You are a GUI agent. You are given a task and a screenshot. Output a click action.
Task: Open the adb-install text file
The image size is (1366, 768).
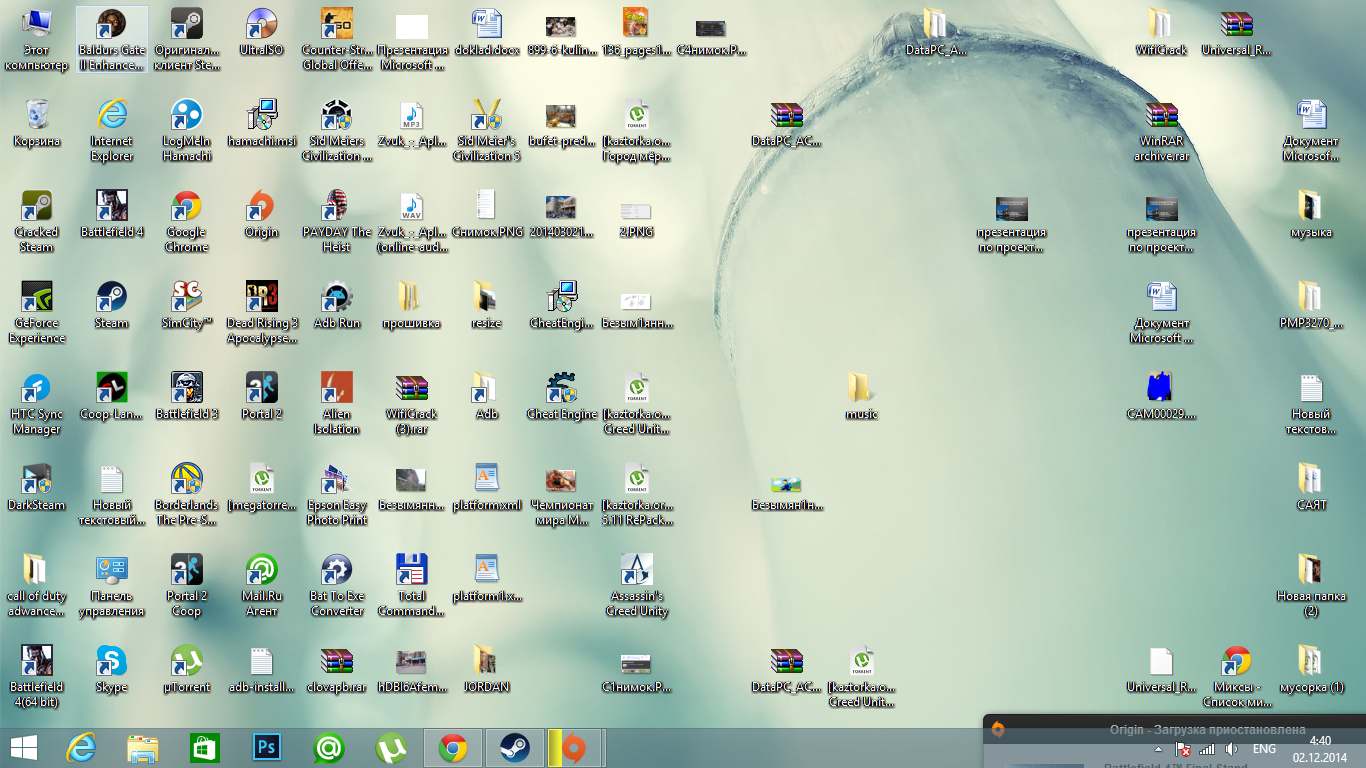pos(262,669)
